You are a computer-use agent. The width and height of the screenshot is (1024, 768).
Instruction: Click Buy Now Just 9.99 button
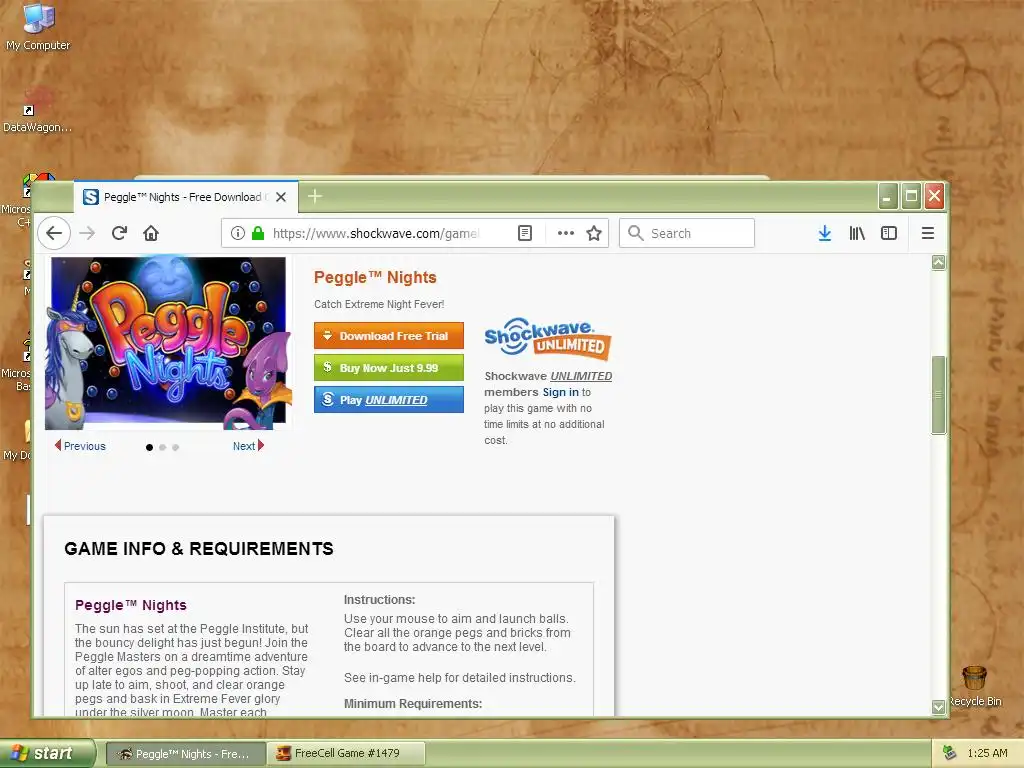(389, 368)
